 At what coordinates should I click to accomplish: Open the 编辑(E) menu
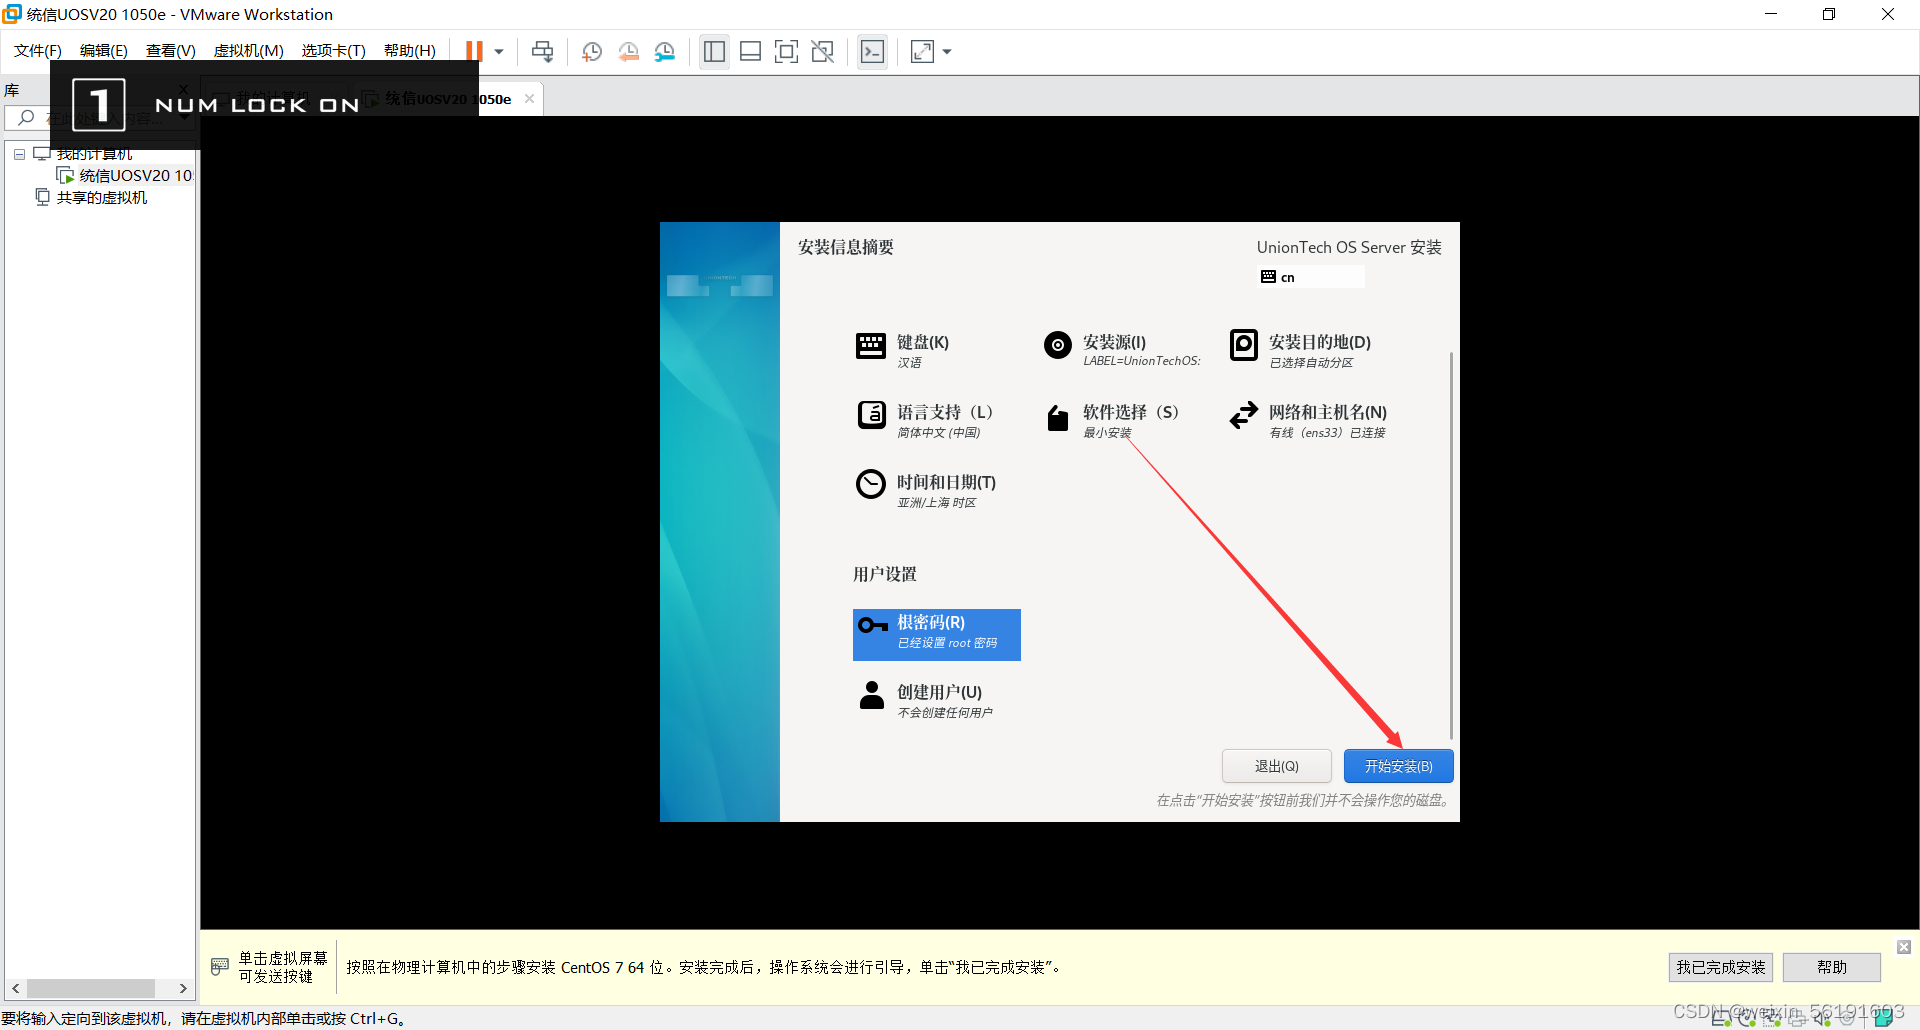[104, 51]
